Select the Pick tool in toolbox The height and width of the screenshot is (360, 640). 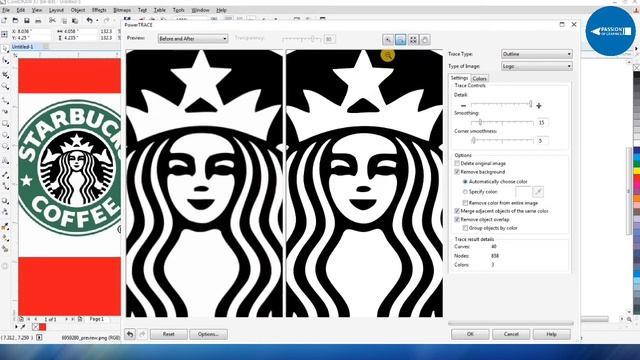5,49
